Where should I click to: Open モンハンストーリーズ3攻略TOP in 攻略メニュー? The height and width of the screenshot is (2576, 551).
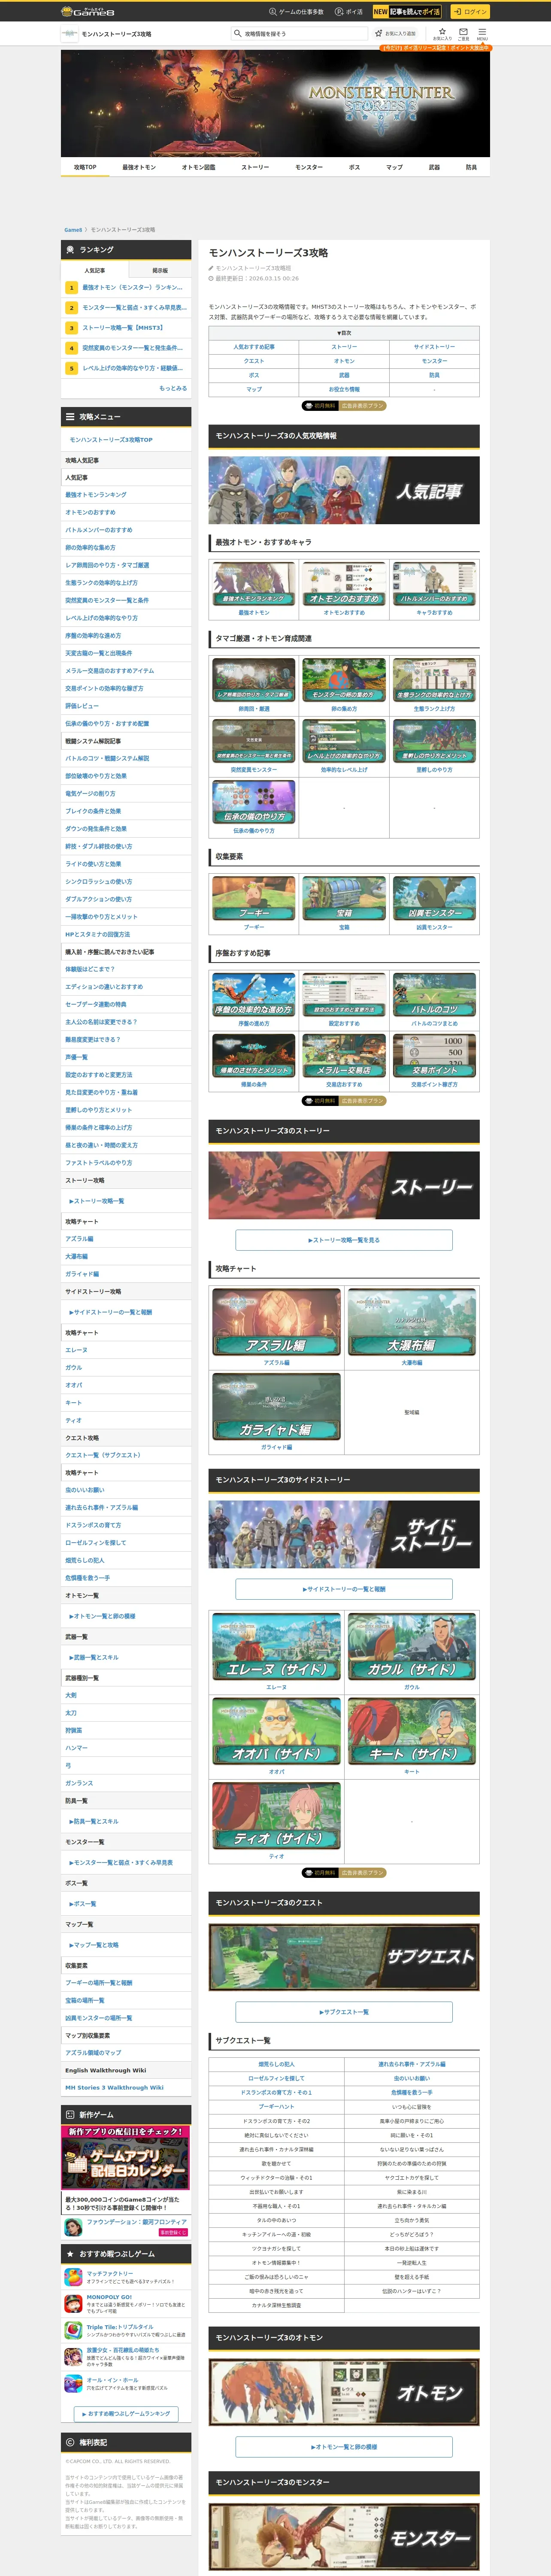click(x=111, y=440)
